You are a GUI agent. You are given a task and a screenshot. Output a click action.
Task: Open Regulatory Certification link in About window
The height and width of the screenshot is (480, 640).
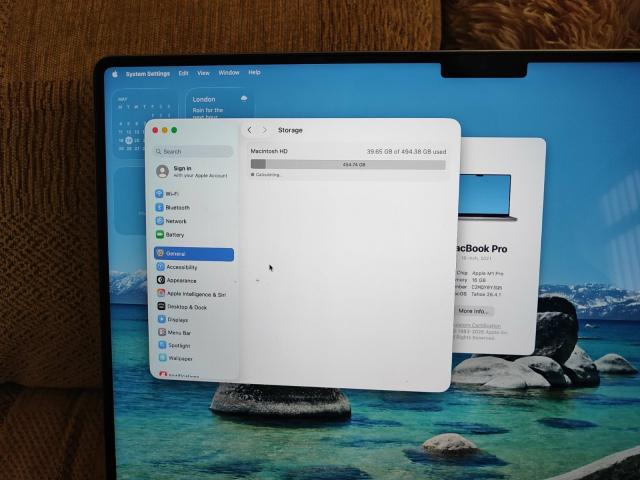click(x=477, y=326)
